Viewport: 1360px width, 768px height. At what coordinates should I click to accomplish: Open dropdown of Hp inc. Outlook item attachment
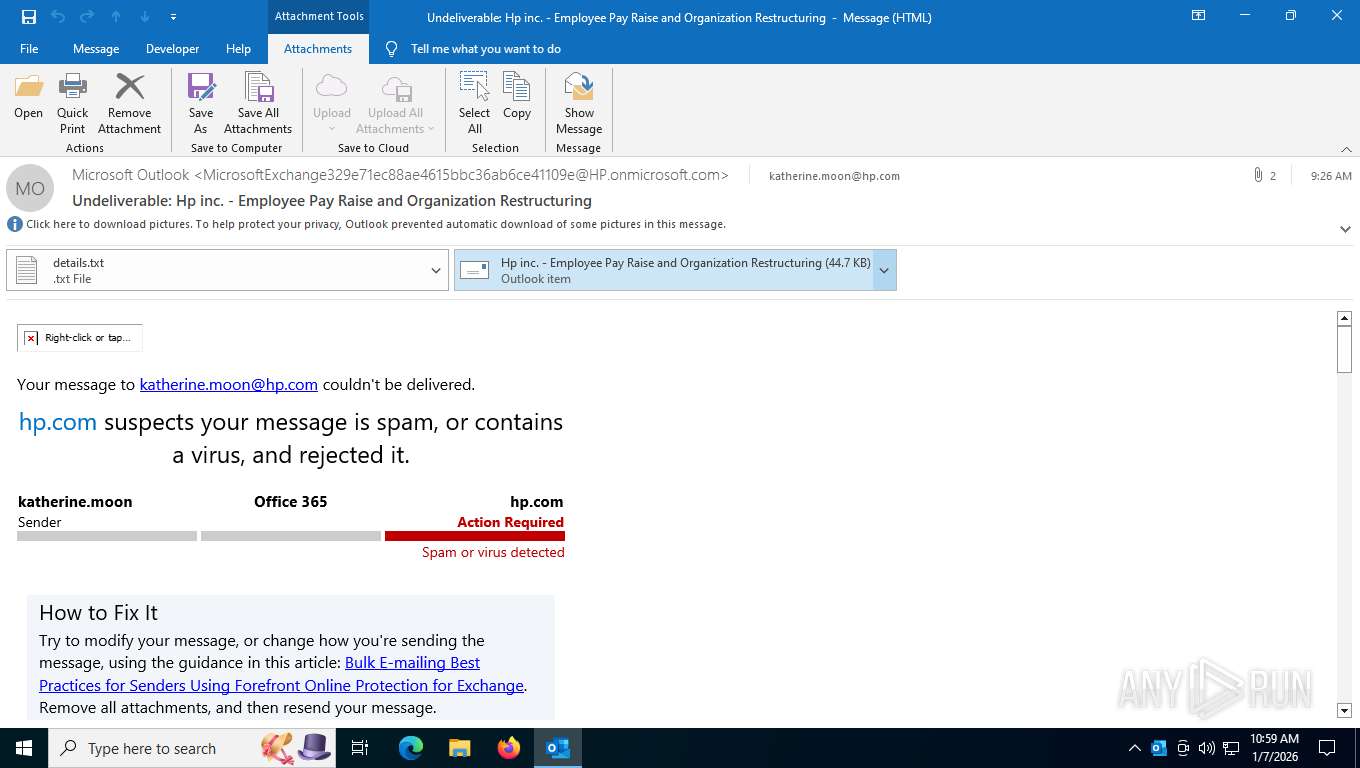(884, 270)
